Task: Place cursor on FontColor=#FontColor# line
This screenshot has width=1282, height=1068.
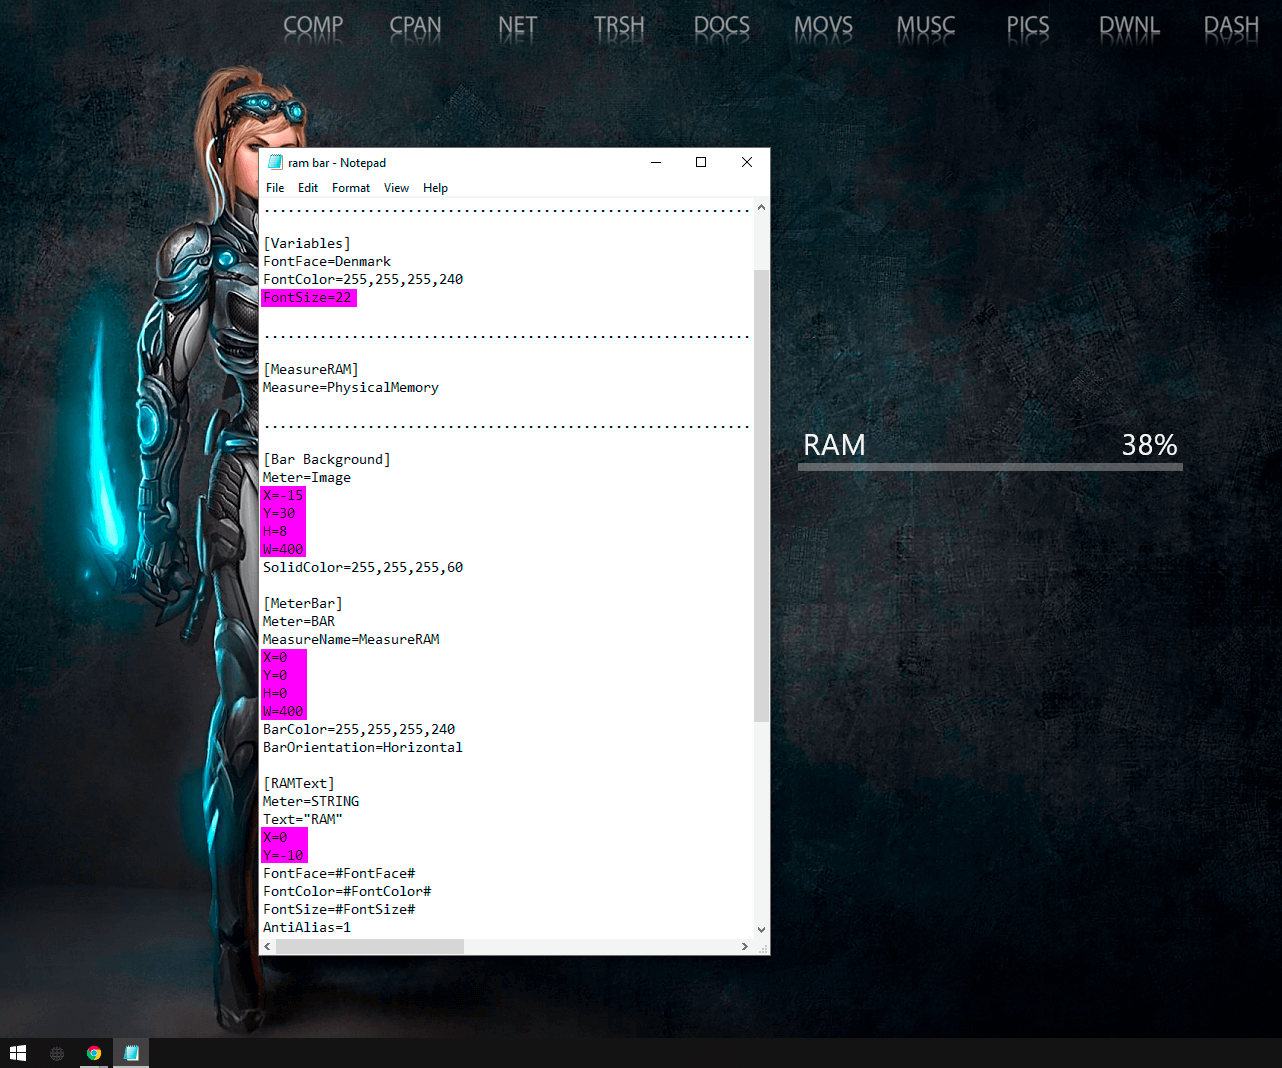Action: [x=347, y=892]
